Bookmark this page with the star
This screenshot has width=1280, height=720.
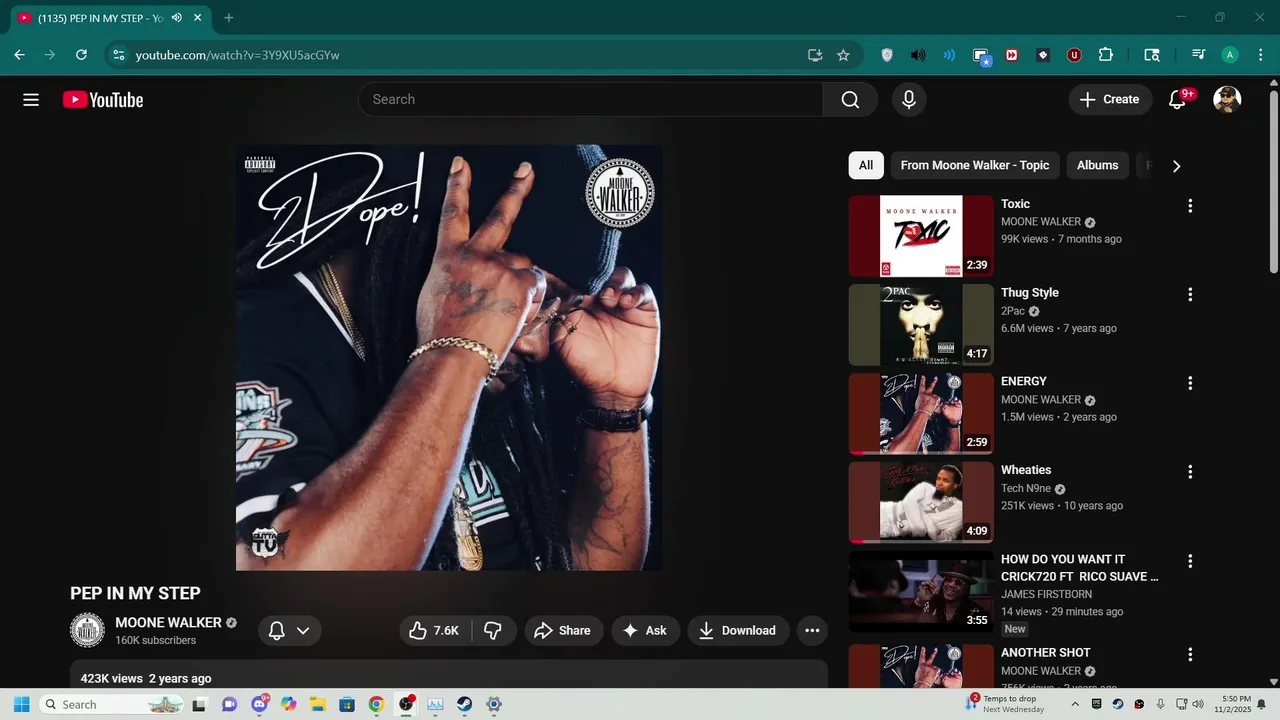click(843, 55)
